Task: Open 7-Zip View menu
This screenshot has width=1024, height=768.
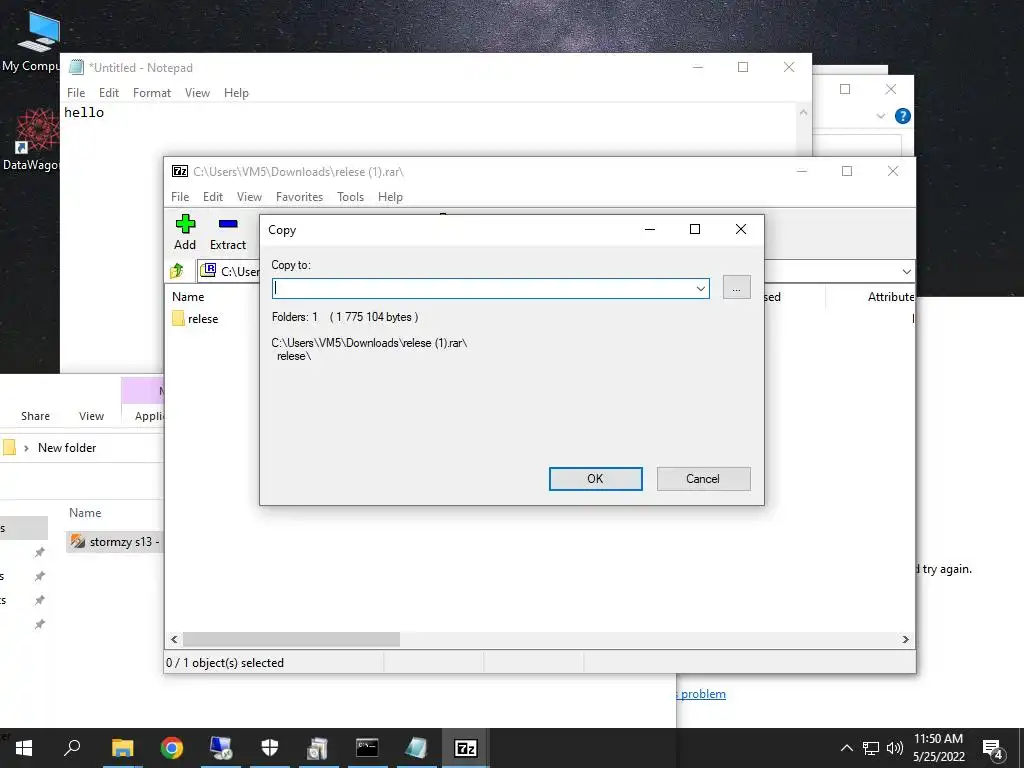Action: tap(249, 197)
